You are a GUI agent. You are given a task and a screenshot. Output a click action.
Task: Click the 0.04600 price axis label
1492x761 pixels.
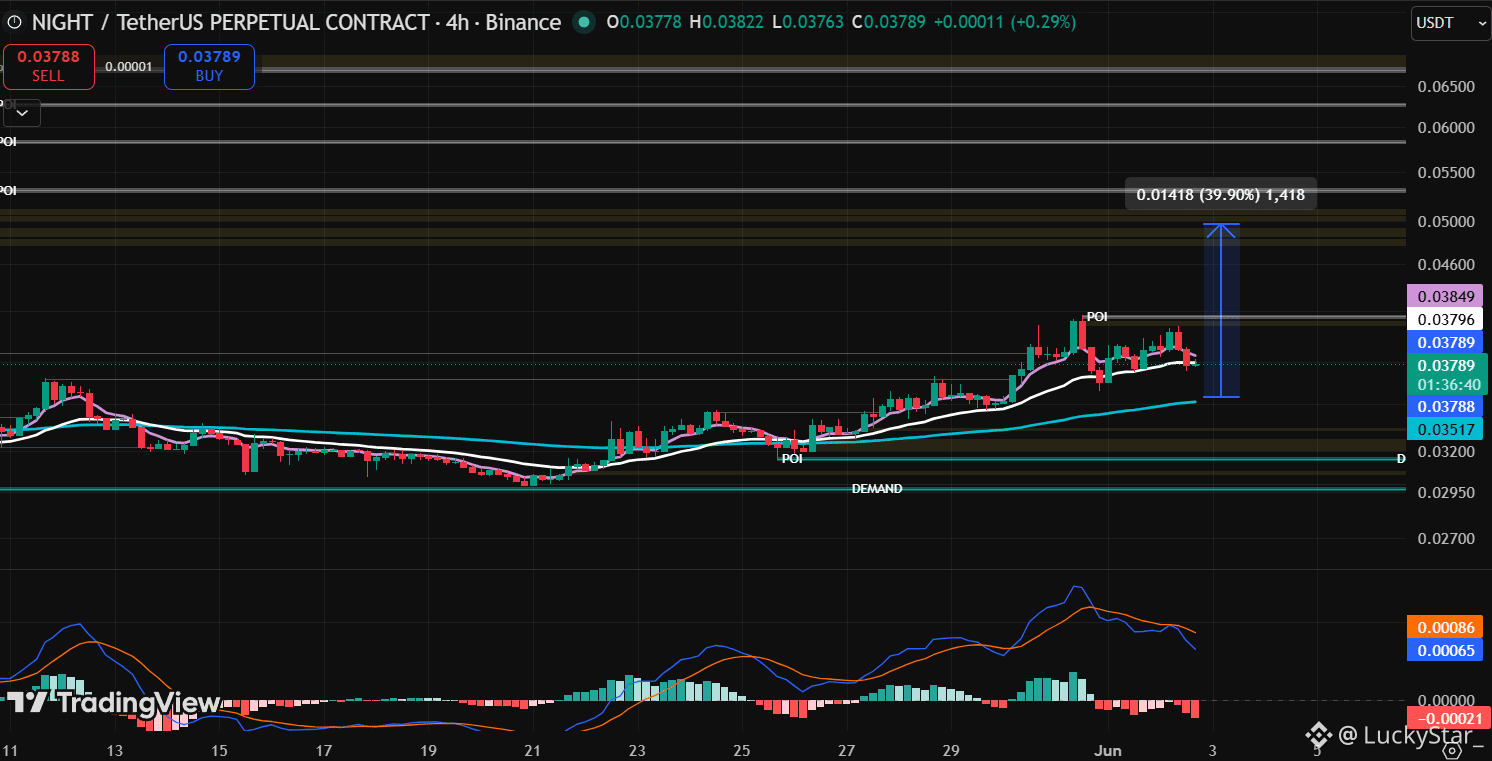(1447, 265)
